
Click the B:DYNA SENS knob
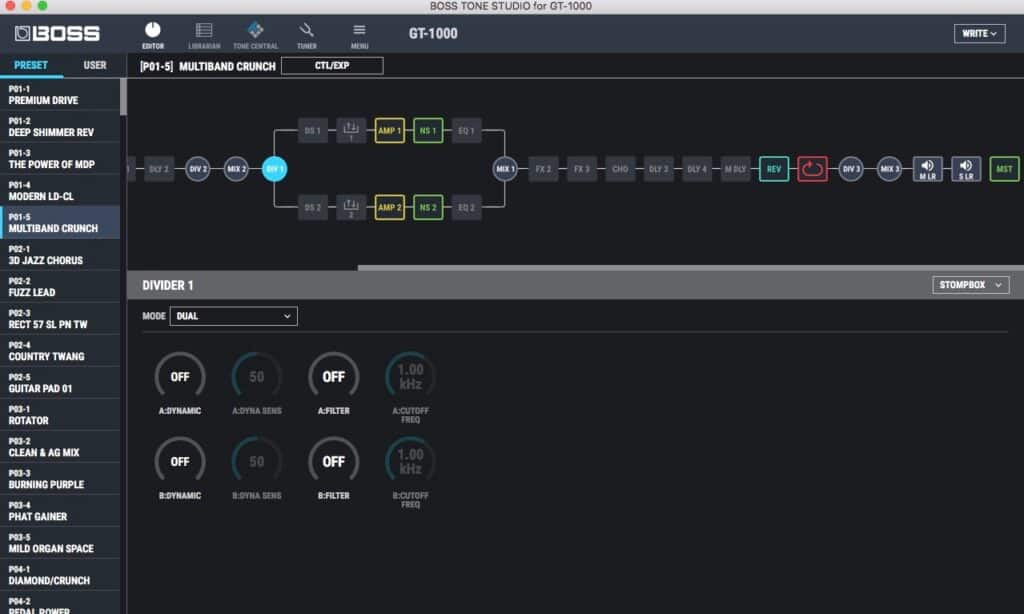click(257, 462)
